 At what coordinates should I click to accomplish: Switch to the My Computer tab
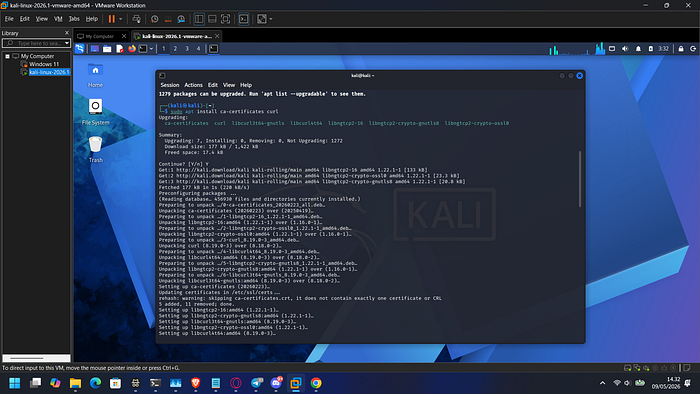(100, 36)
